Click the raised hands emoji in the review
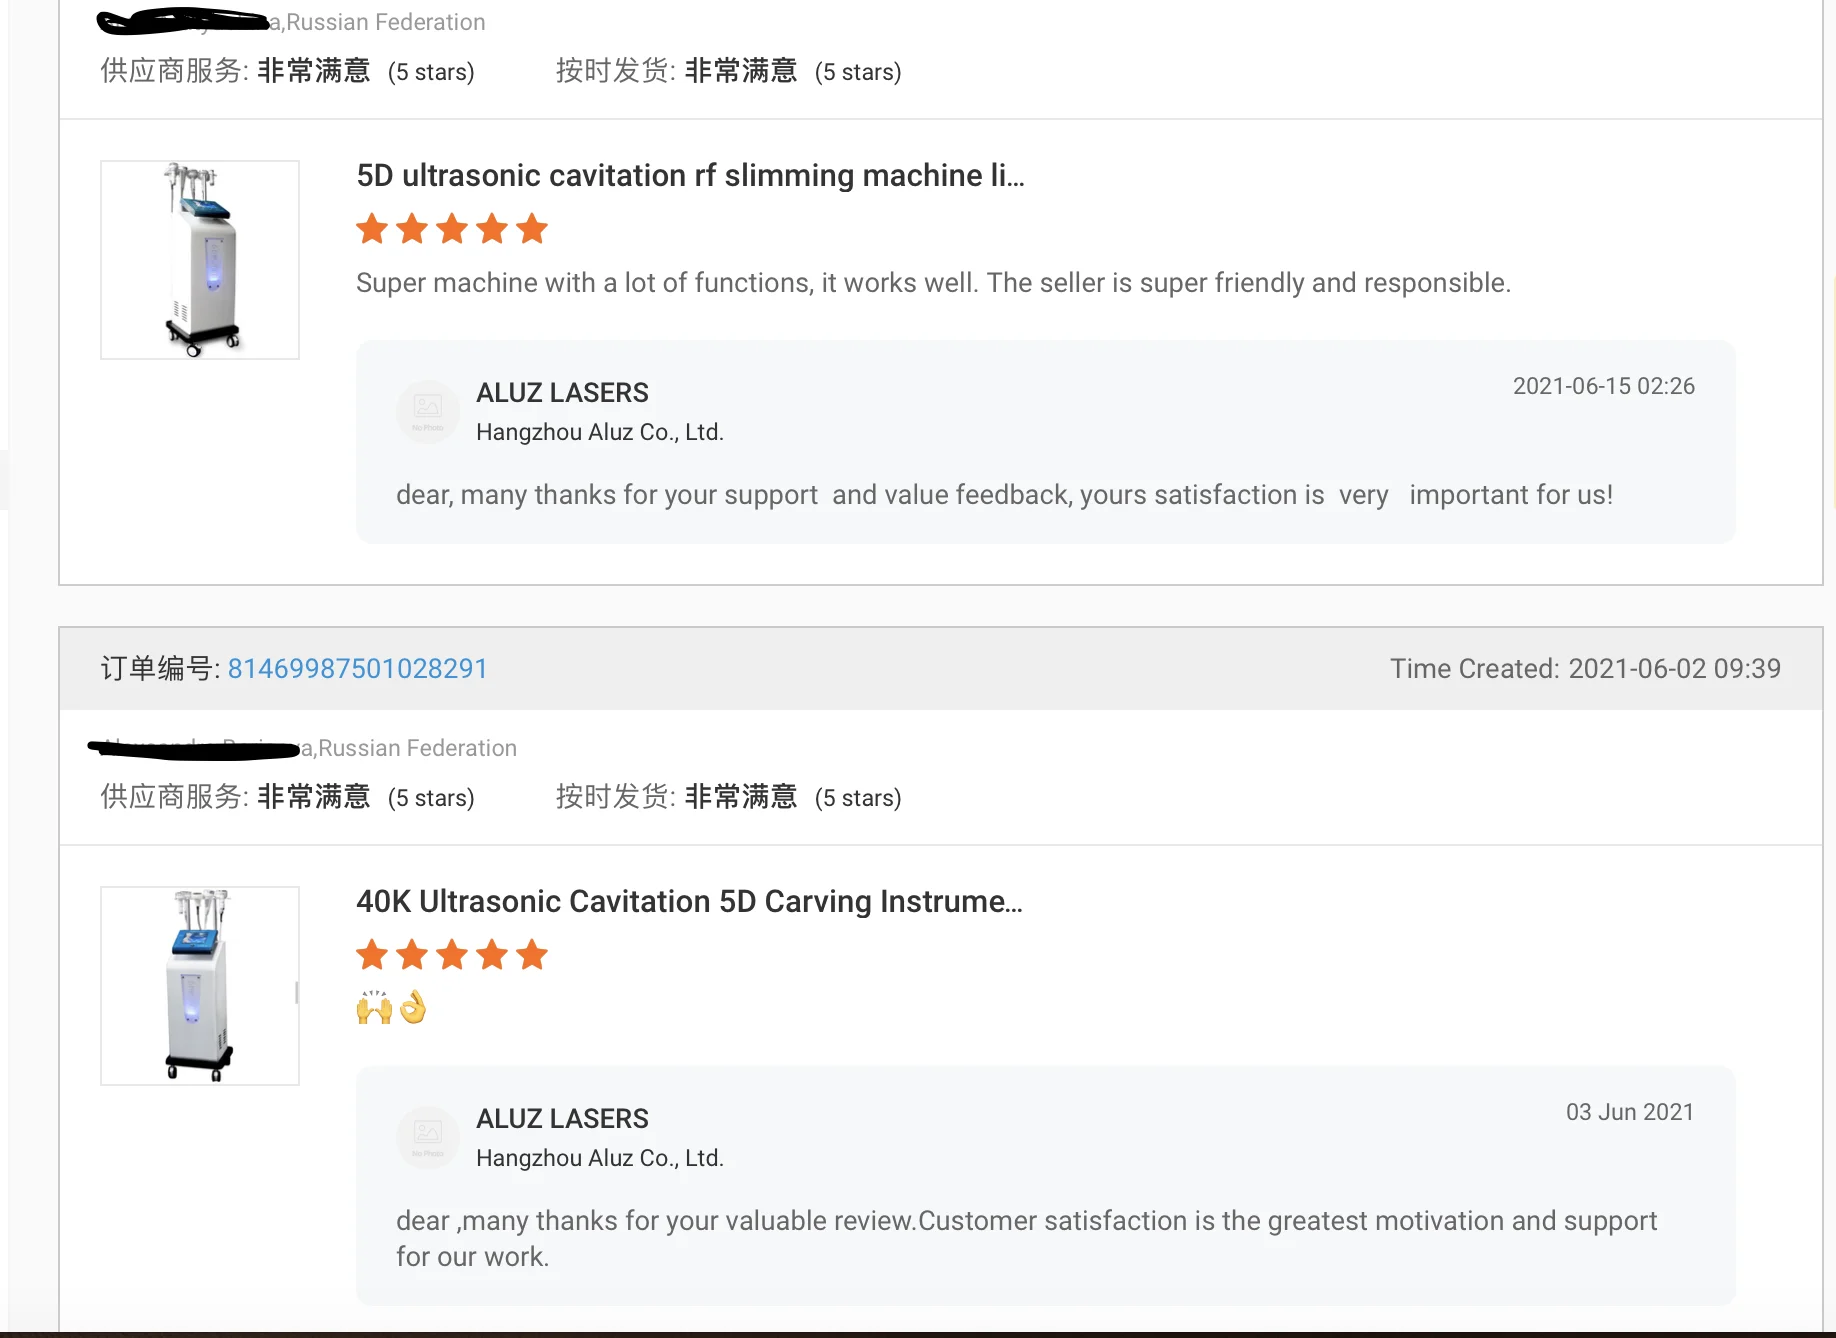1836x1338 pixels. (374, 1007)
